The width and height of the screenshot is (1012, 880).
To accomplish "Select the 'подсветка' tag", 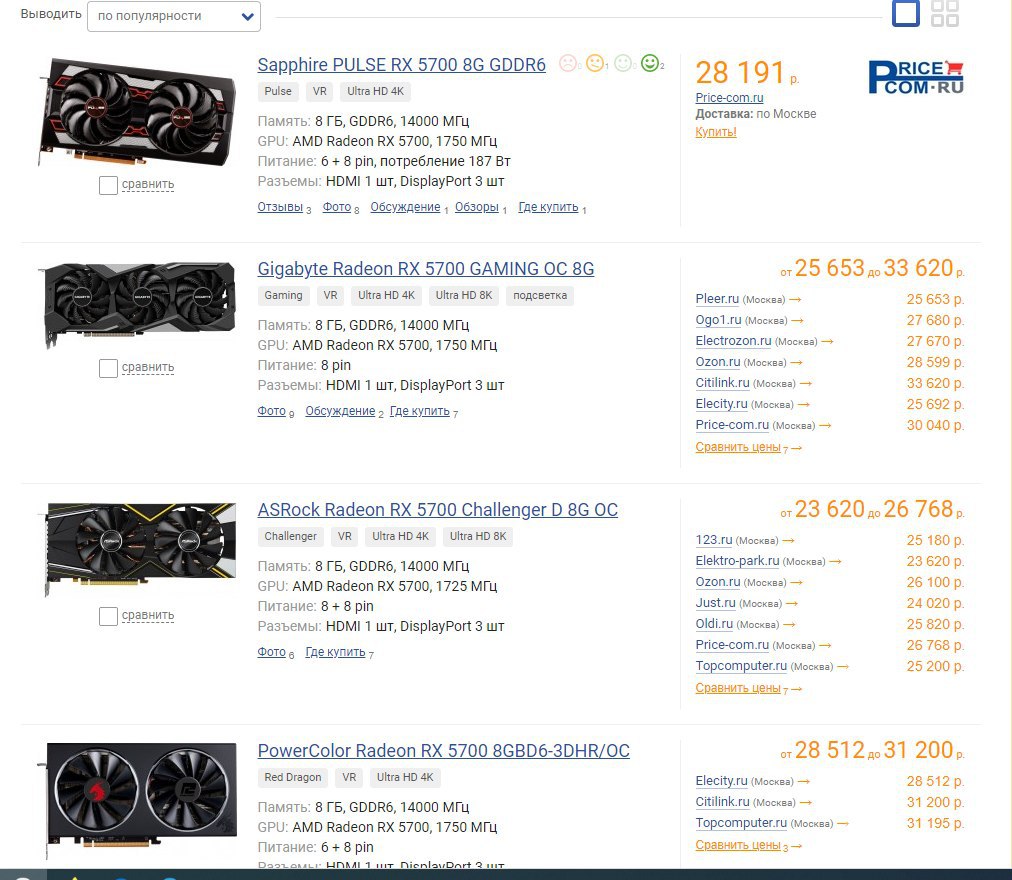I will pos(540,295).
